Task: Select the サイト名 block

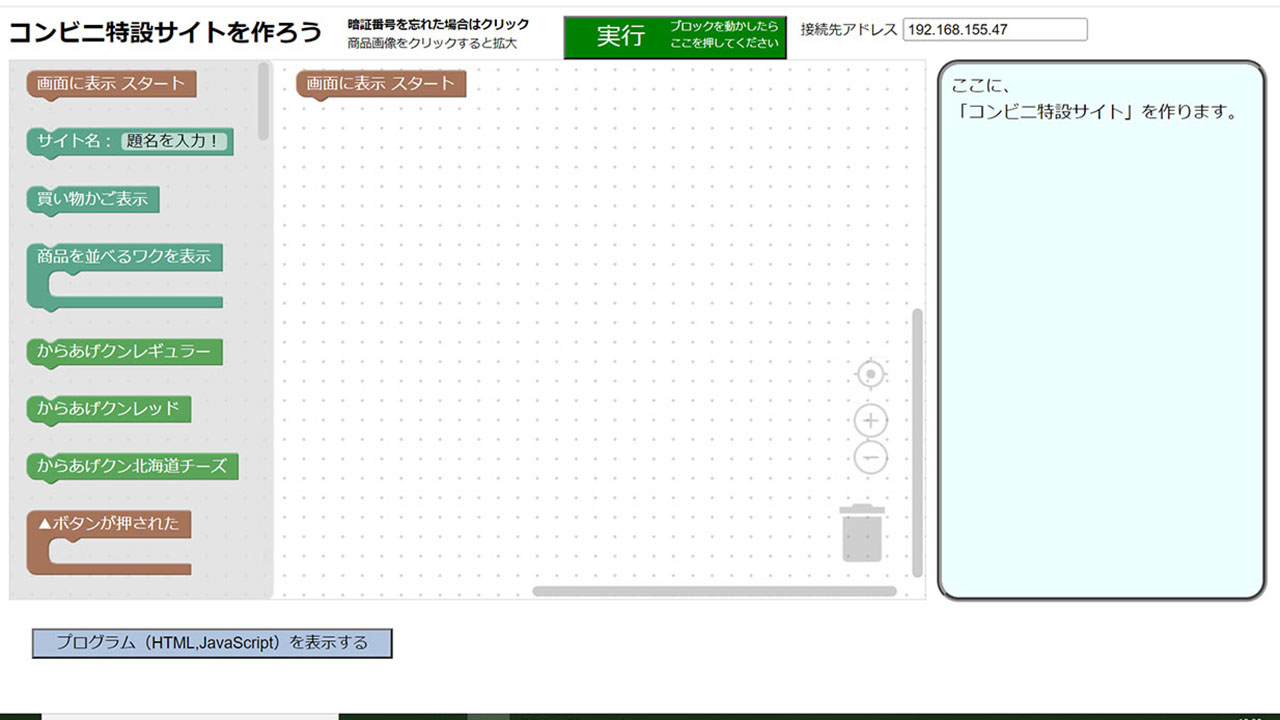Action: pos(129,142)
